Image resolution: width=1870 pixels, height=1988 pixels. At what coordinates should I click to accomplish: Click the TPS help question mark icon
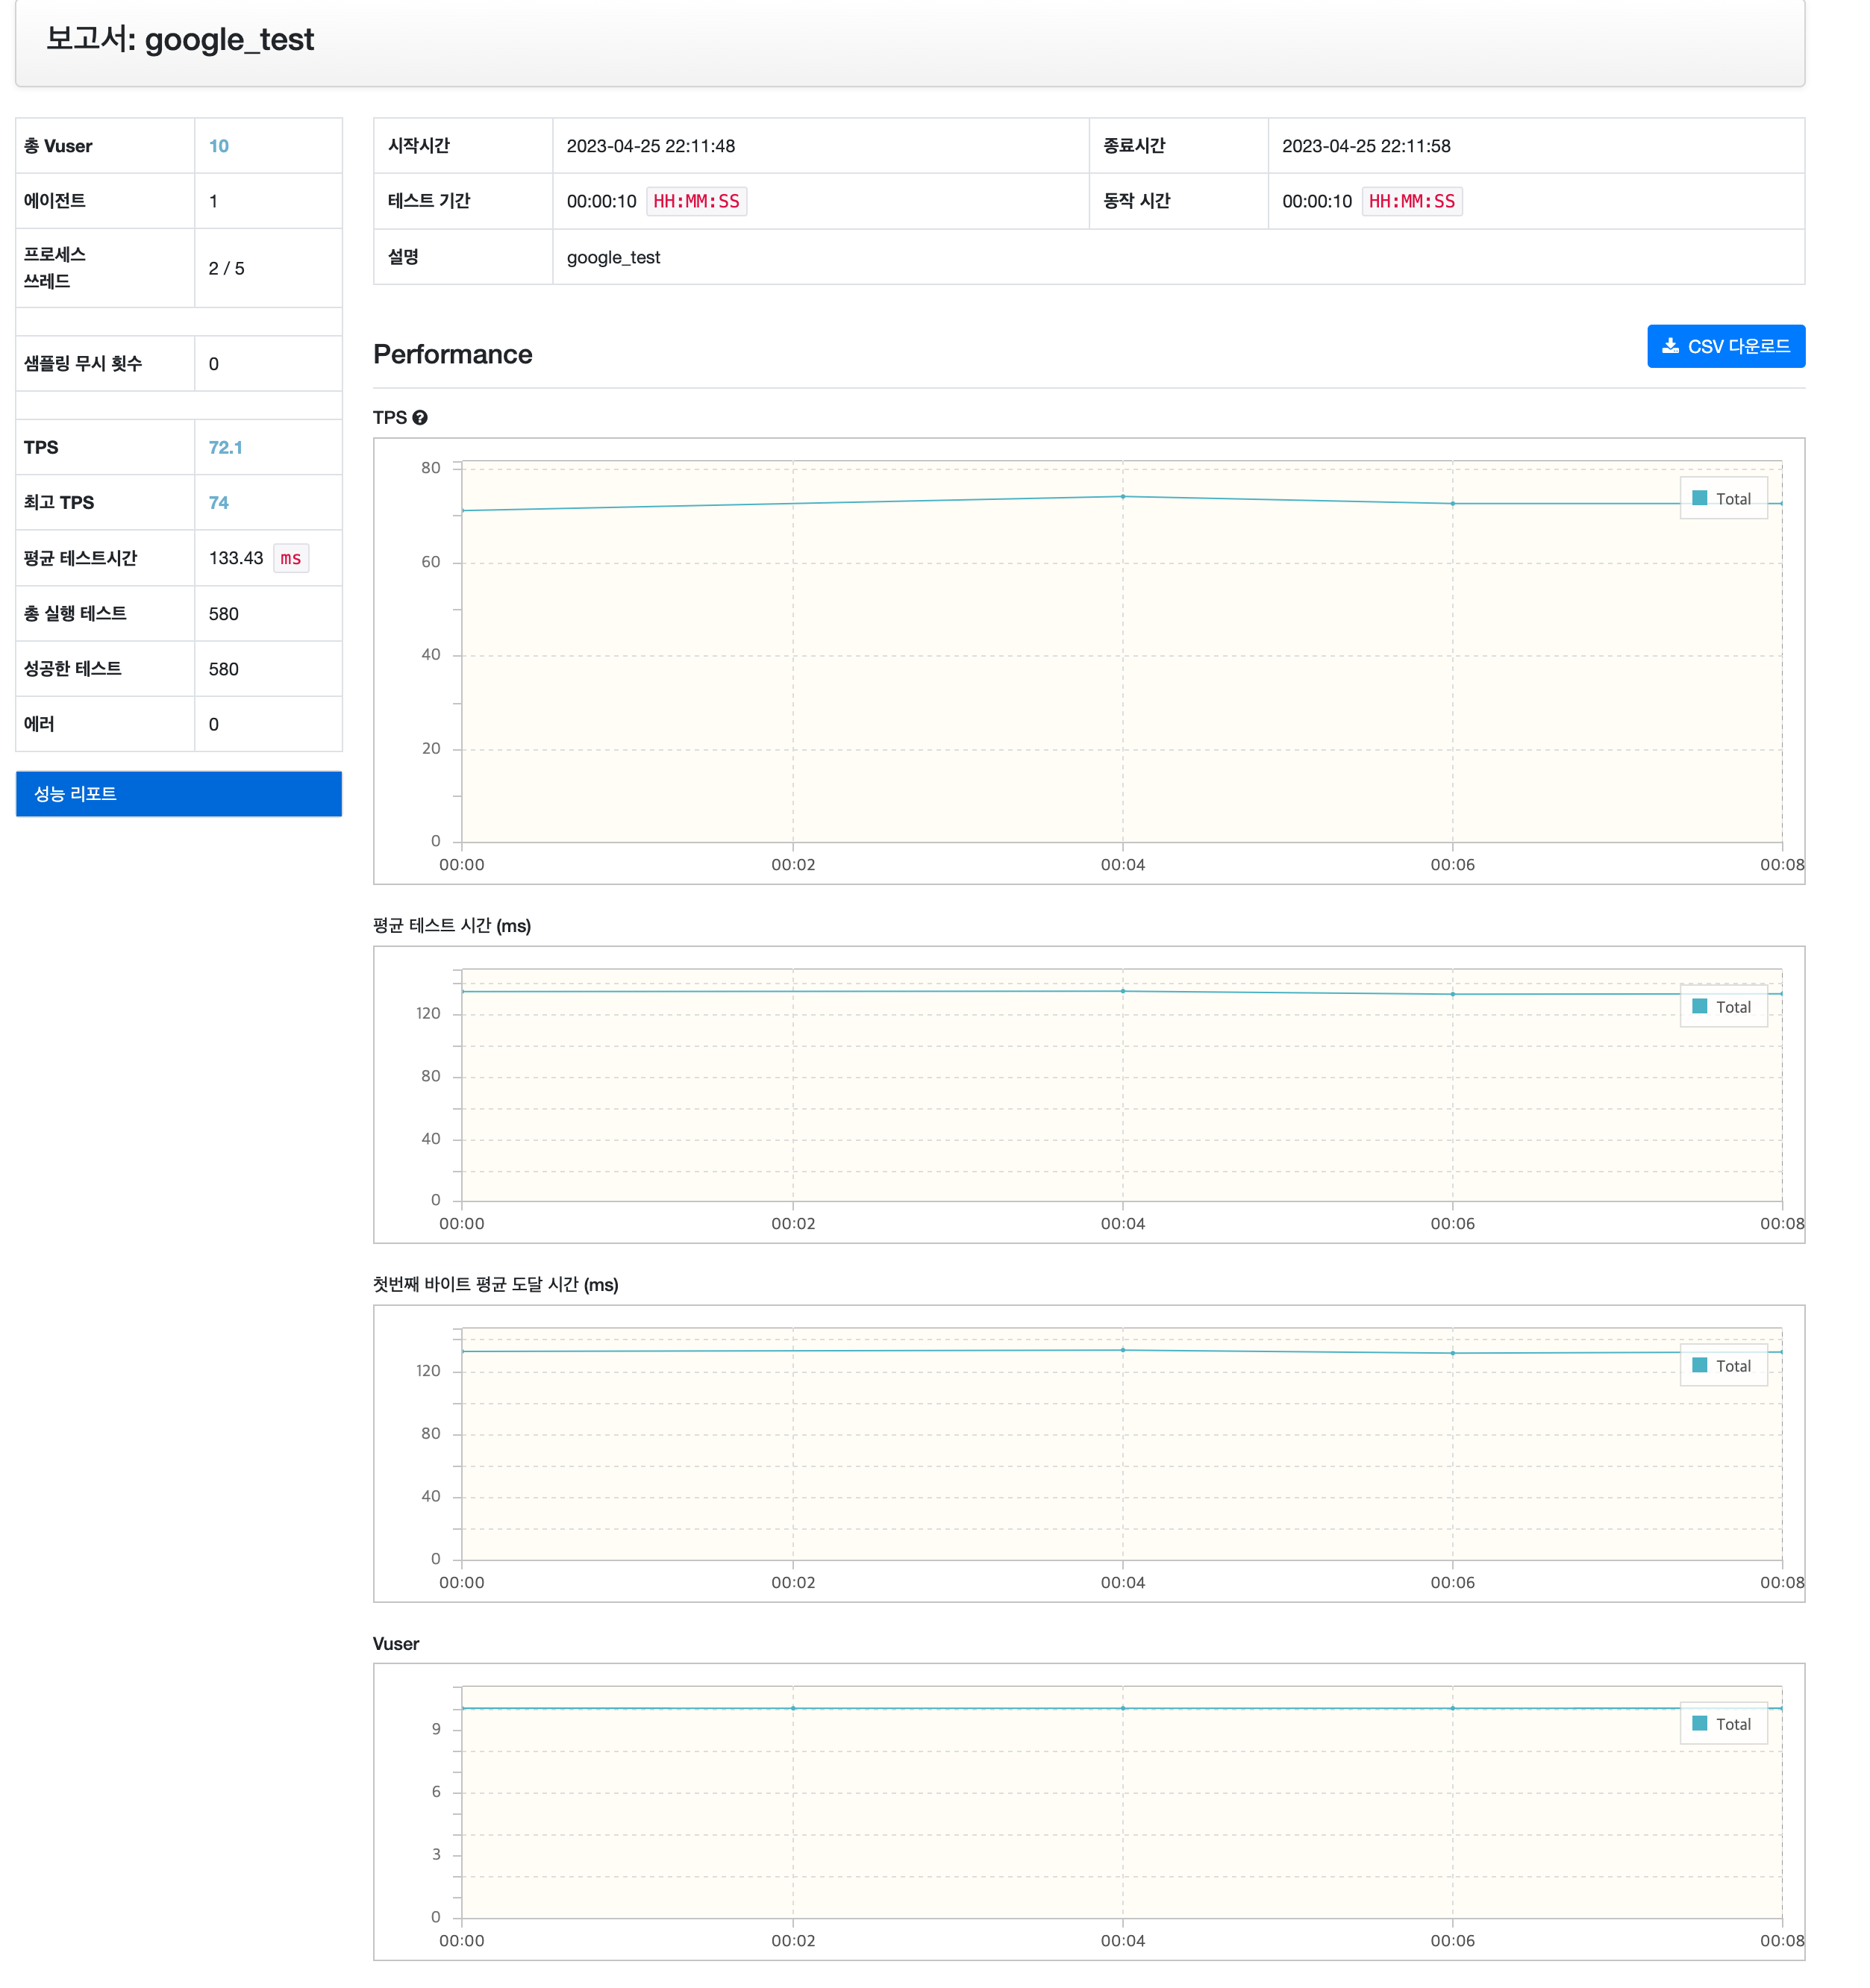(420, 418)
